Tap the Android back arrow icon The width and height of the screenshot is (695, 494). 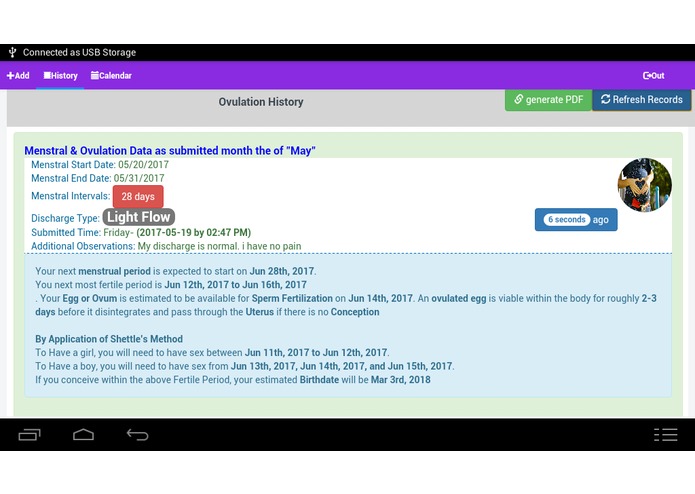point(137,435)
